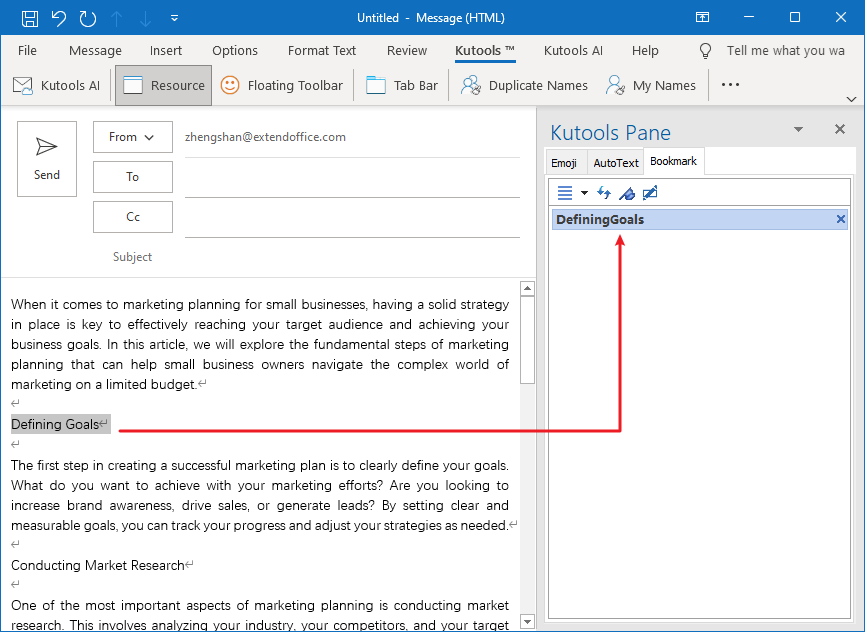Click the Redo circular arrow icon
This screenshot has height=632, width=865.
click(88, 18)
